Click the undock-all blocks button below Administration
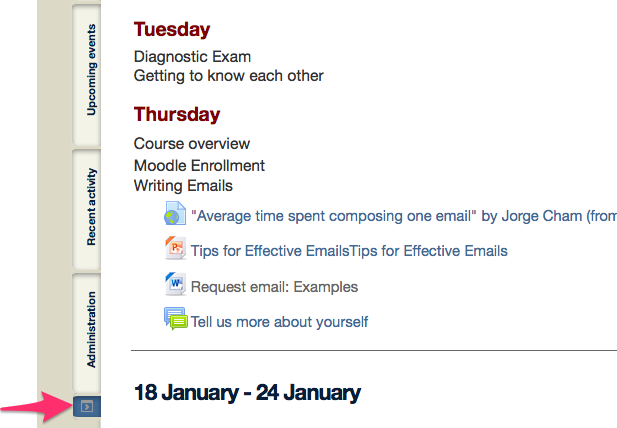This screenshot has width=617, height=428. point(87,406)
